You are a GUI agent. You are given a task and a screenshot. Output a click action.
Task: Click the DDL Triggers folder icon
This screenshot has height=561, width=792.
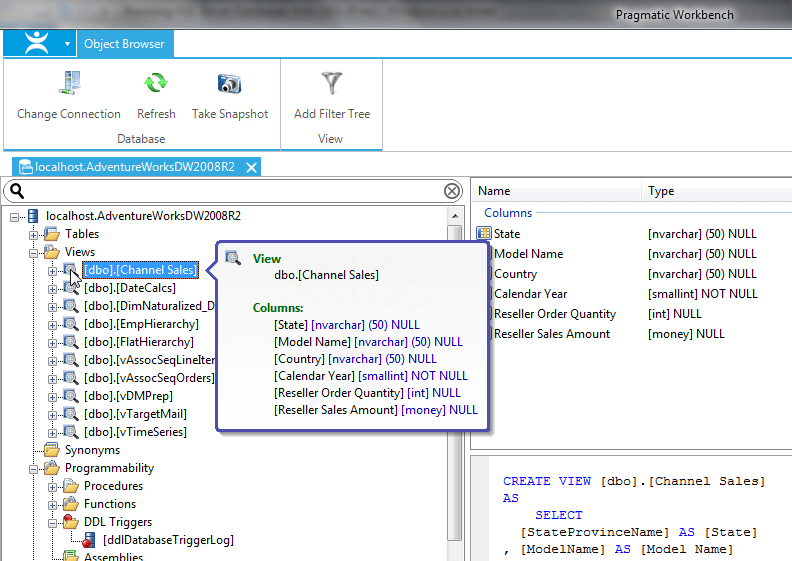(71, 522)
